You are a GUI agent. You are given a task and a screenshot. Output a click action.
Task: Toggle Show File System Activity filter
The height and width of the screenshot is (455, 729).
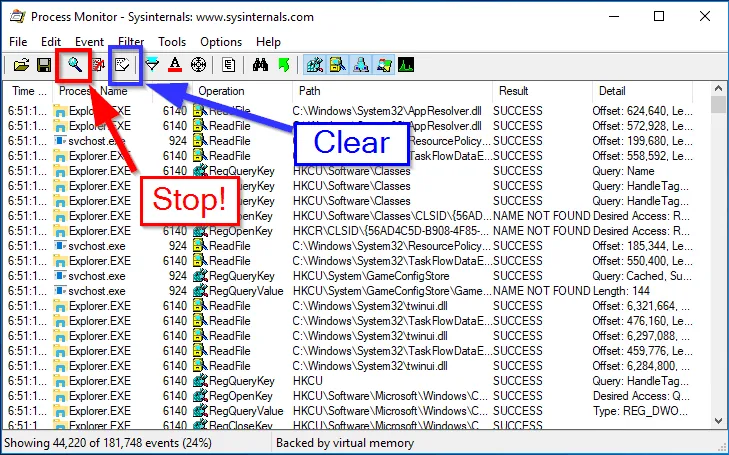pyautogui.click(x=338, y=65)
